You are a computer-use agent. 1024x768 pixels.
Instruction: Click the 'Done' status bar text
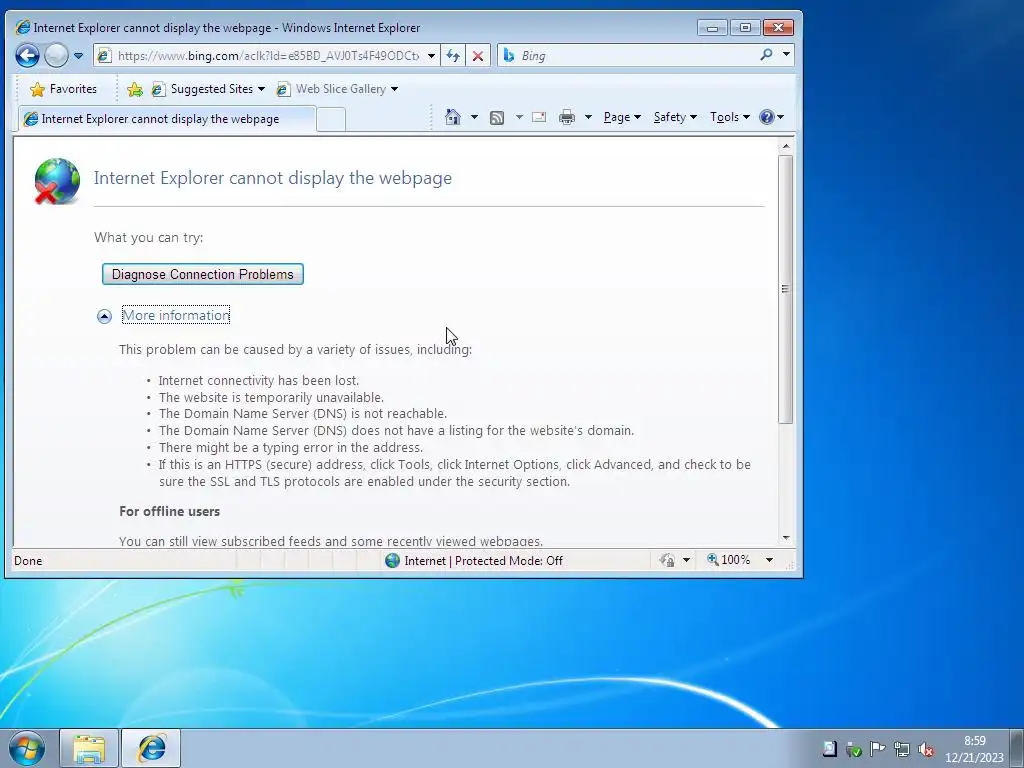pyautogui.click(x=28, y=560)
